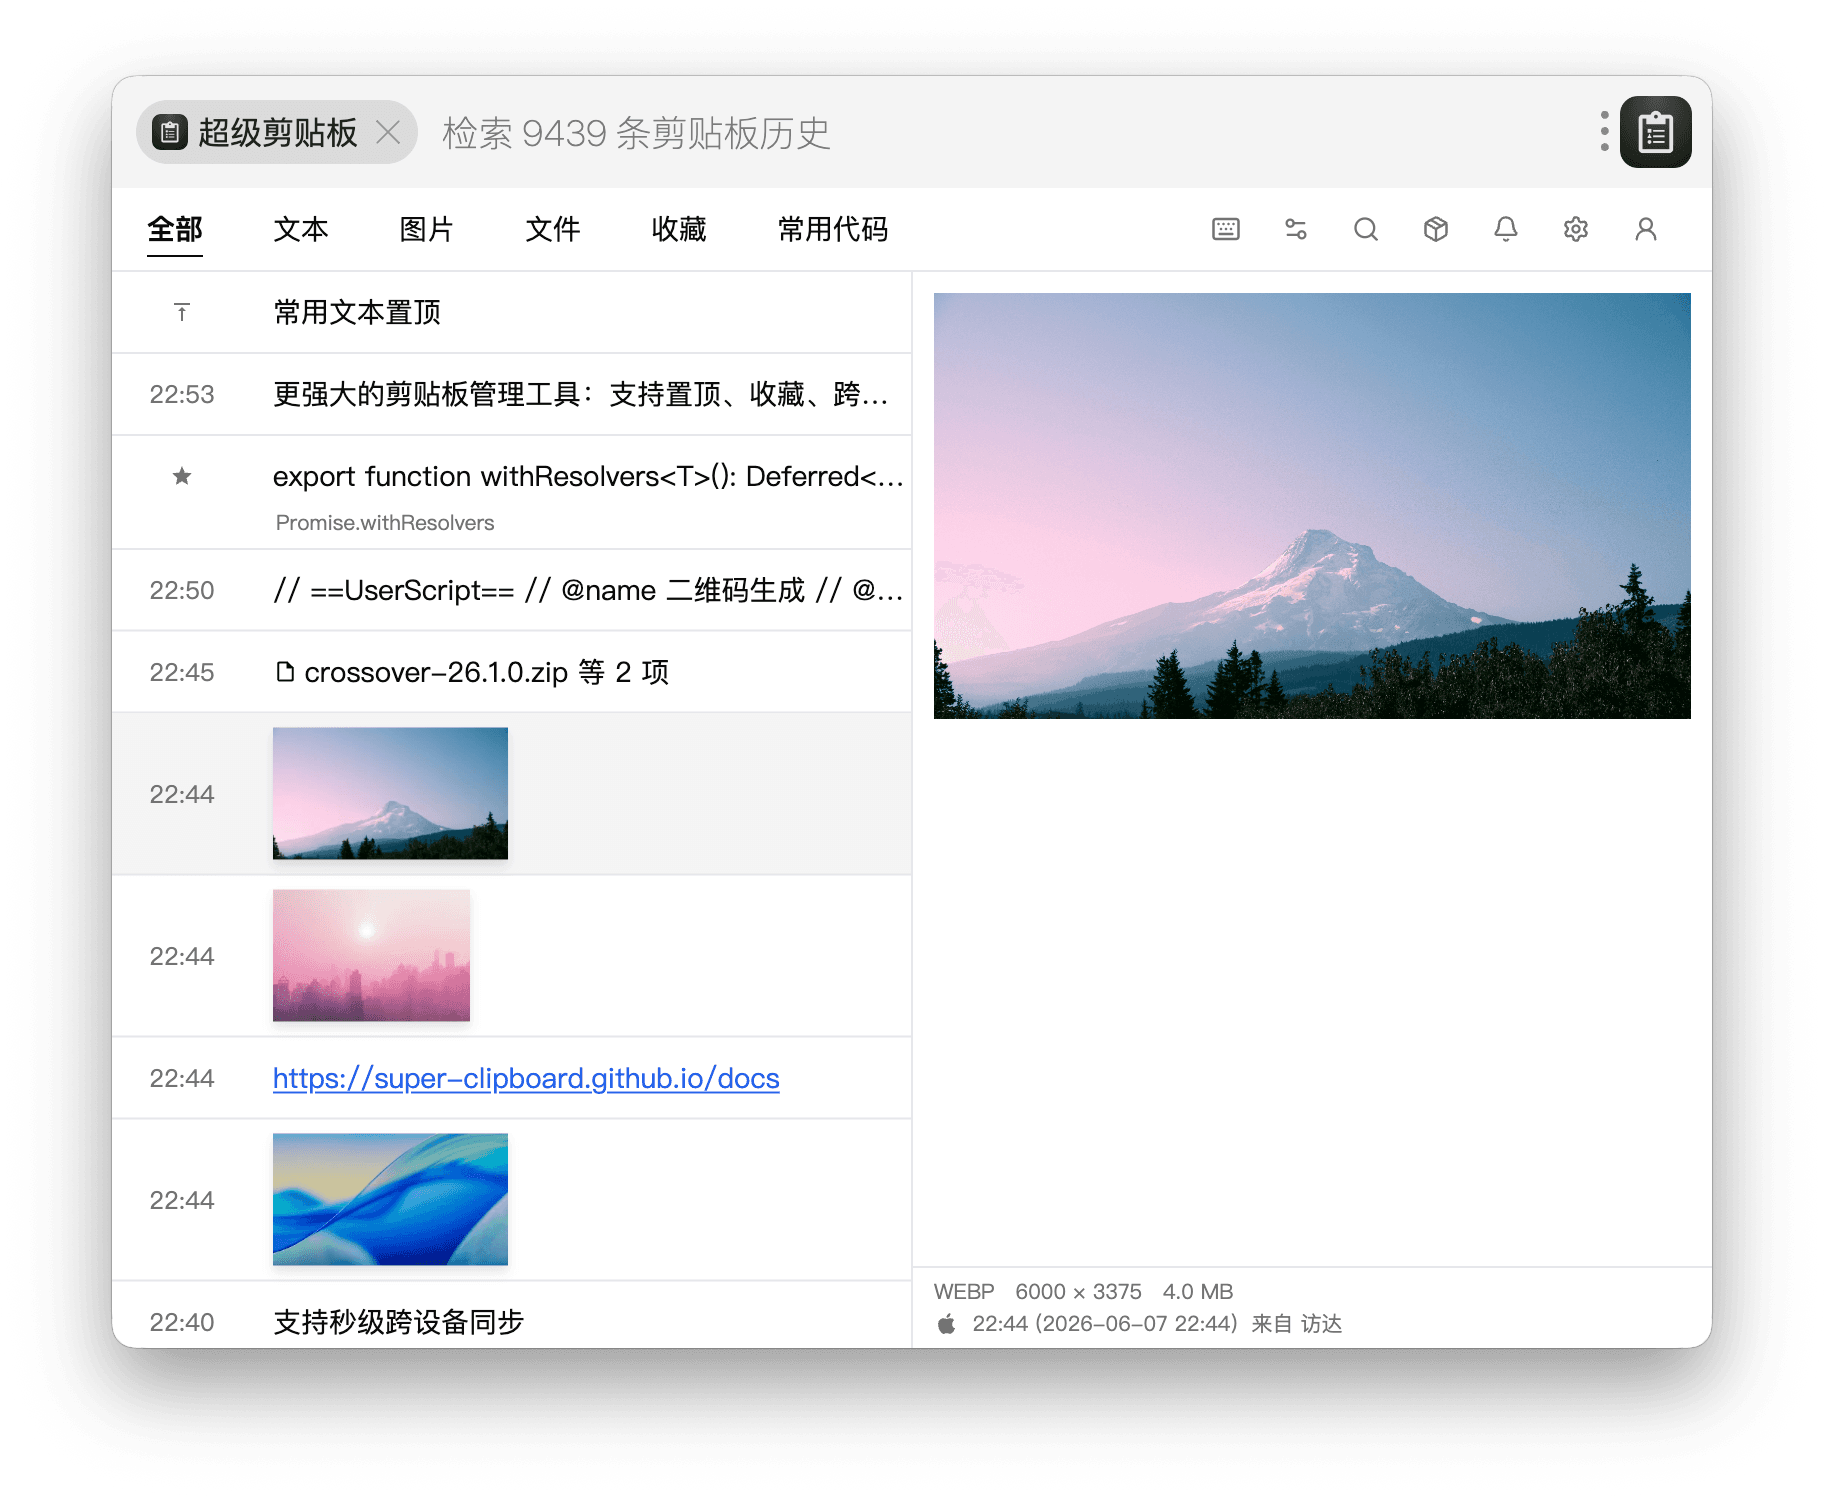The height and width of the screenshot is (1496, 1824).
Task: Select the blue wave wallpaper thumbnail
Action: click(x=390, y=1199)
